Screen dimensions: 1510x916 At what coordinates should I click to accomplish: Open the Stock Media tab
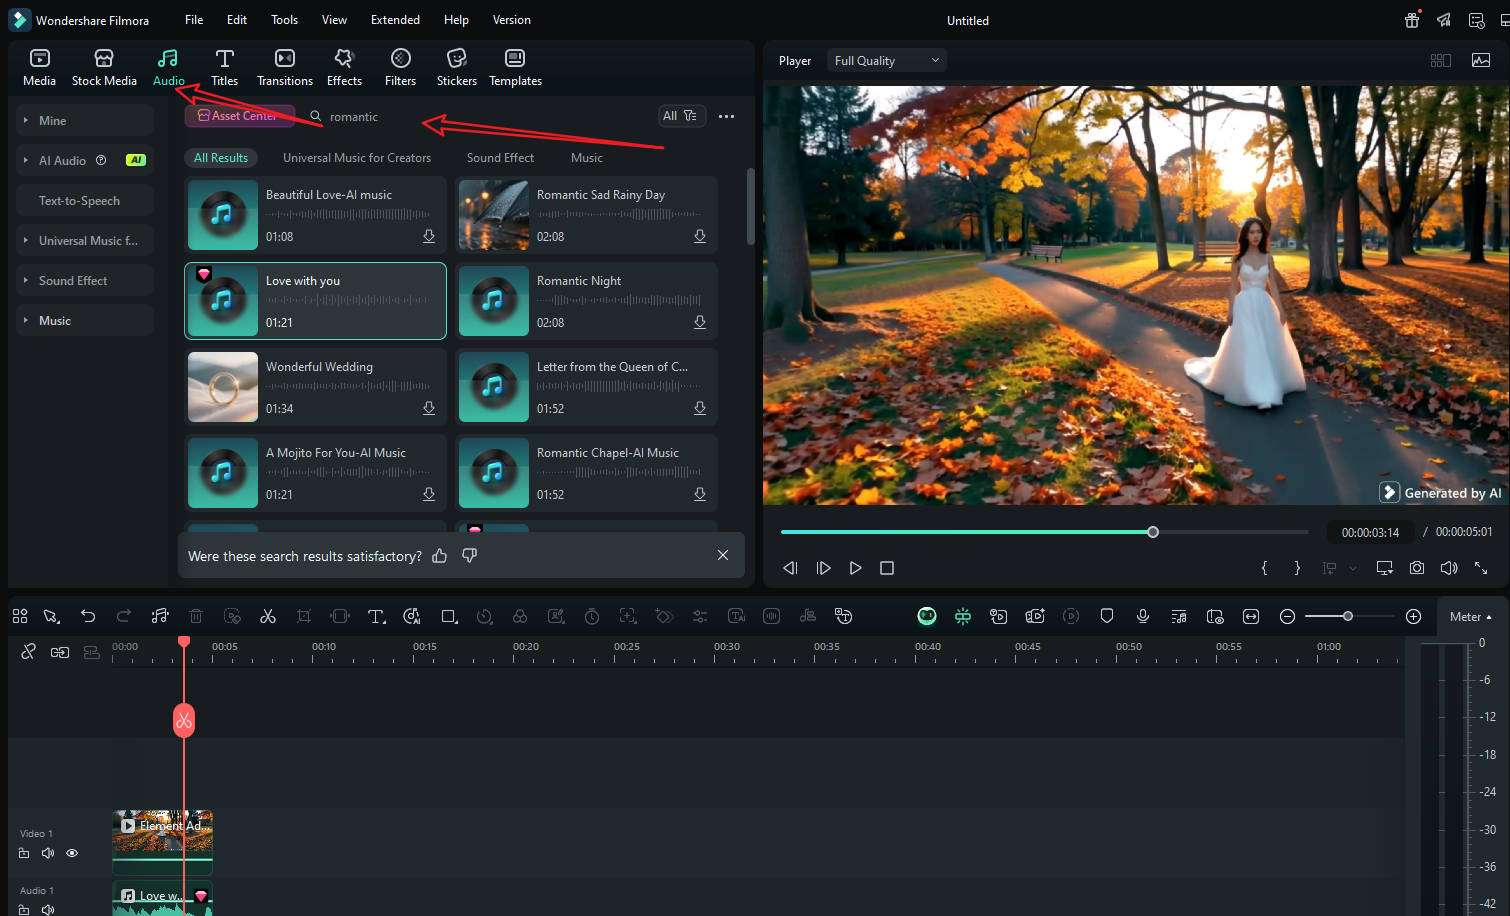pos(104,67)
